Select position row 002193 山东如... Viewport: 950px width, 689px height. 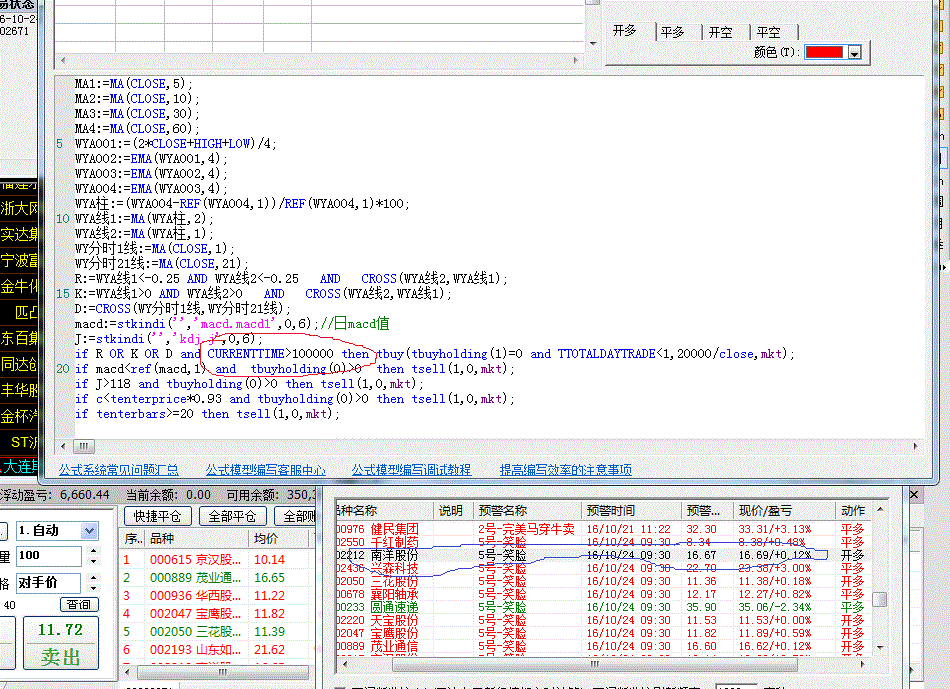click(x=217, y=650)
